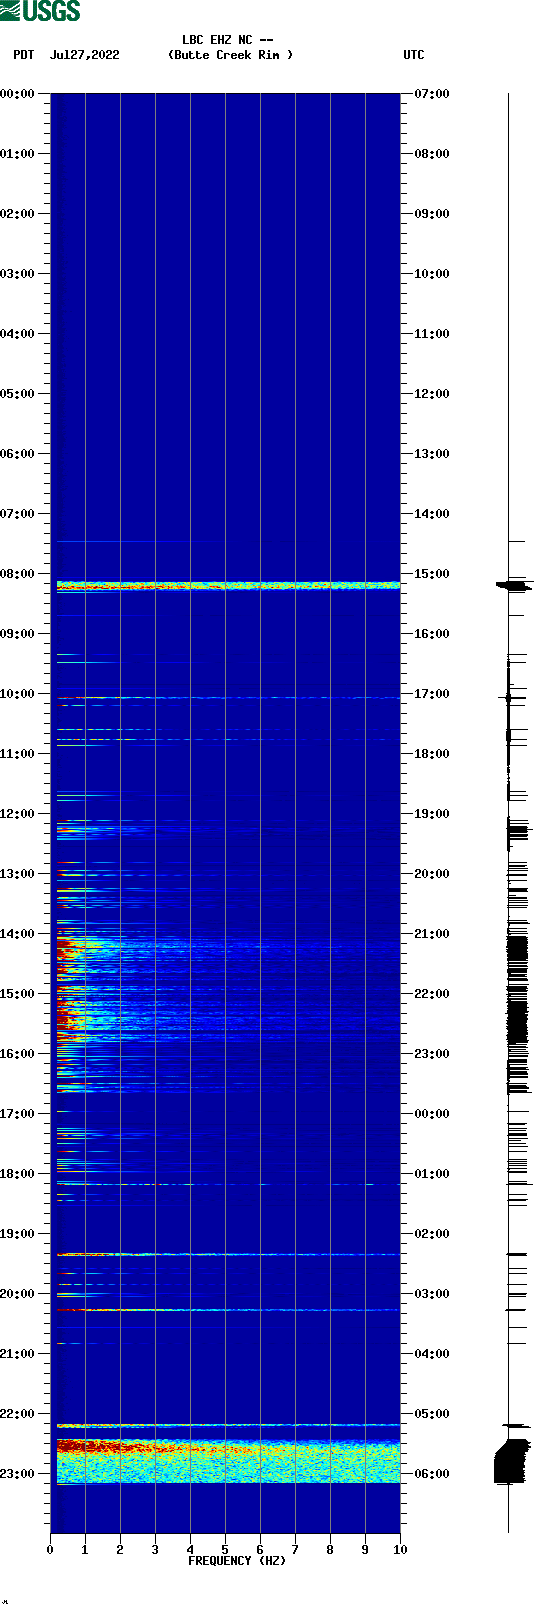This screenshot has width=552, height=1613.
Task: Click the PDT '19:00' time label
Action: (x=18, y=1234)
